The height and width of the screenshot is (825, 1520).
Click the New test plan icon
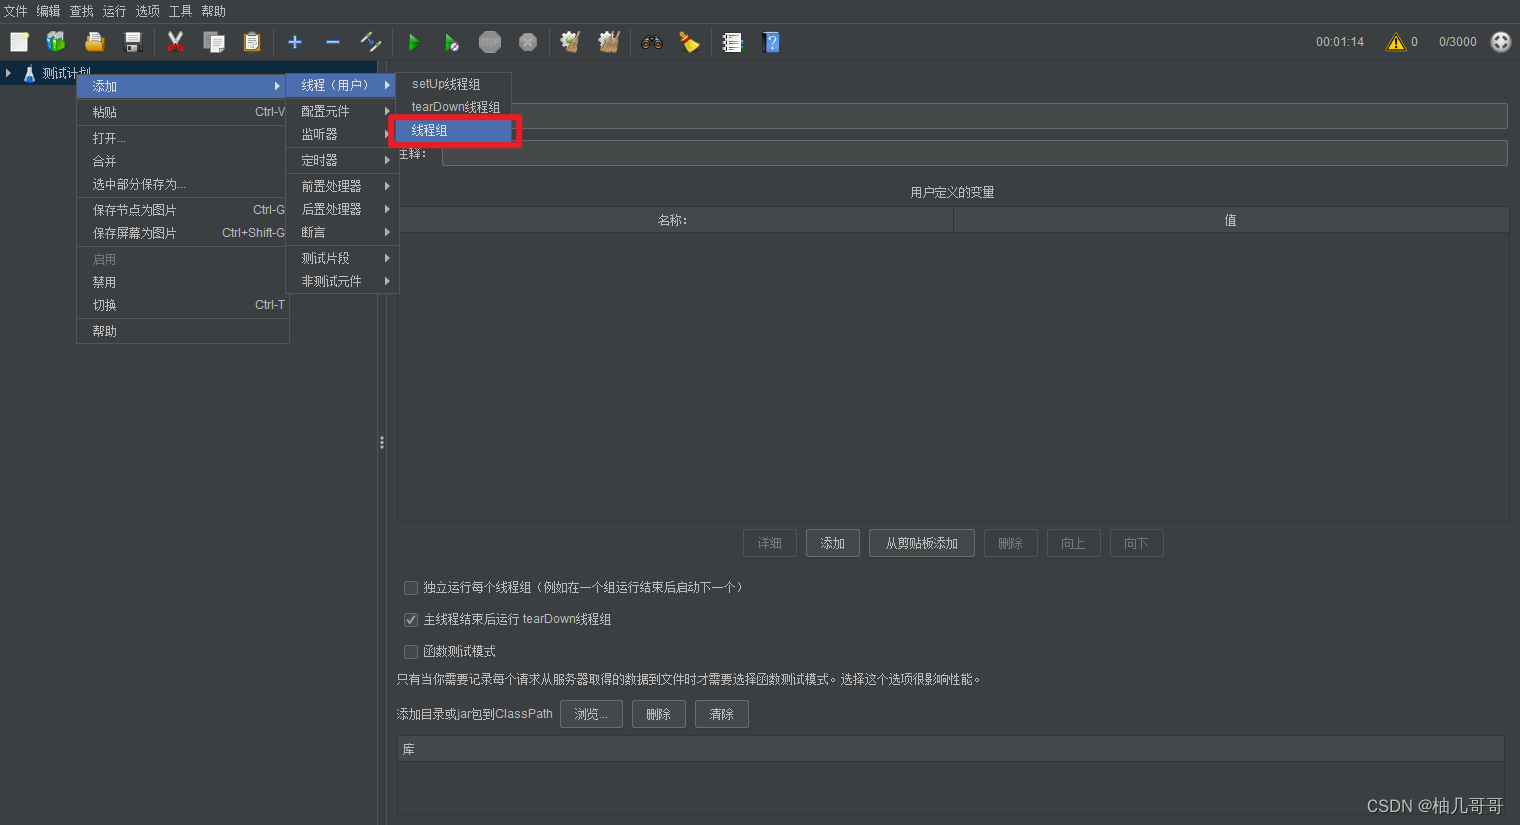[19, 42]
